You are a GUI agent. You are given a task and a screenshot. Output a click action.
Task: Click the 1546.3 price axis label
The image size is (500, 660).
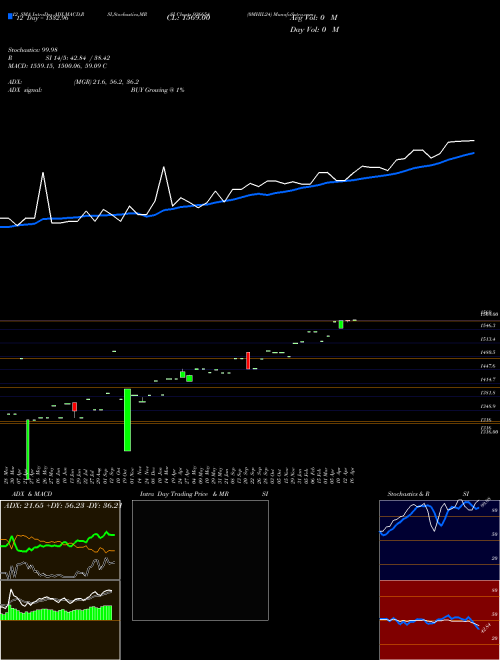488,326
